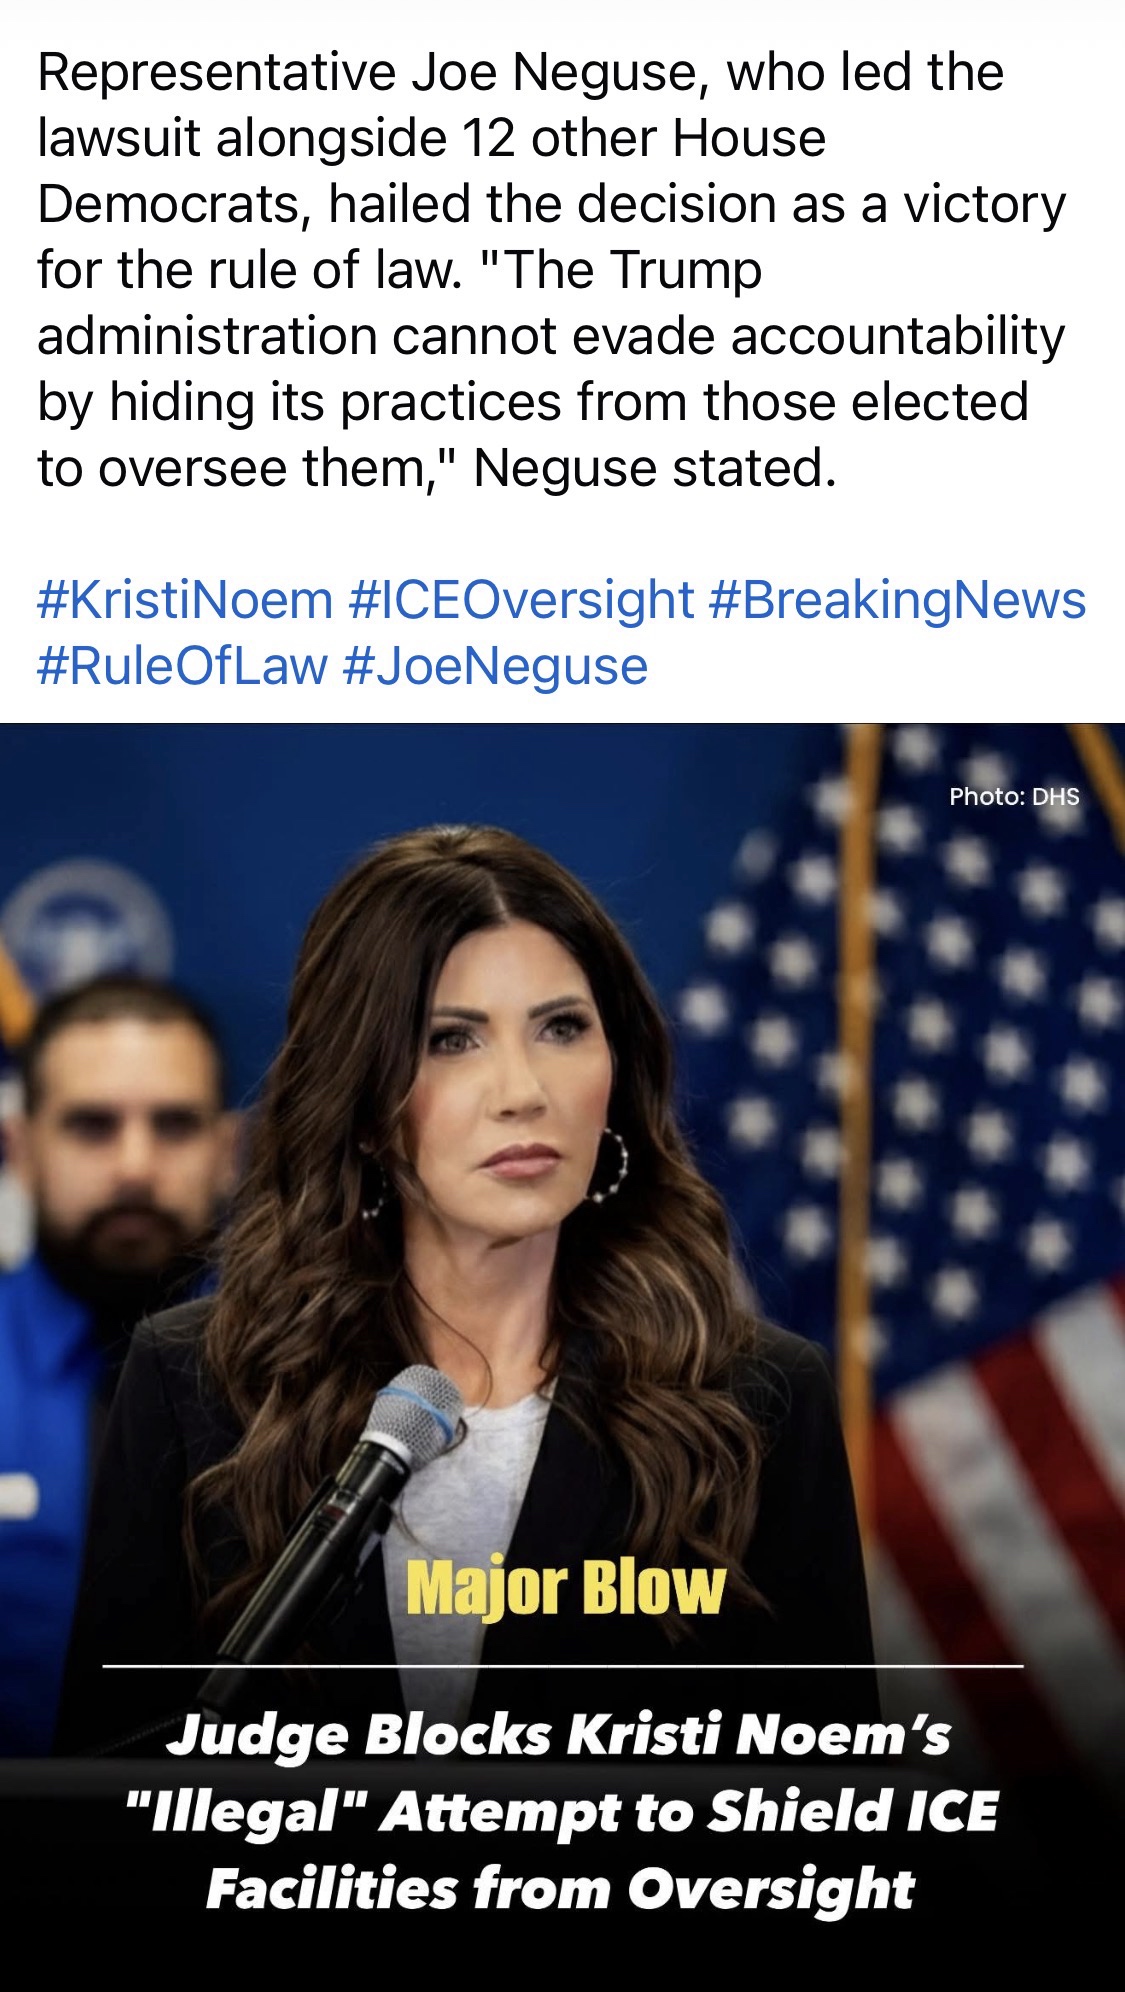Tap the 'administration cannot evade accountability' quote line

pos(551,337)
